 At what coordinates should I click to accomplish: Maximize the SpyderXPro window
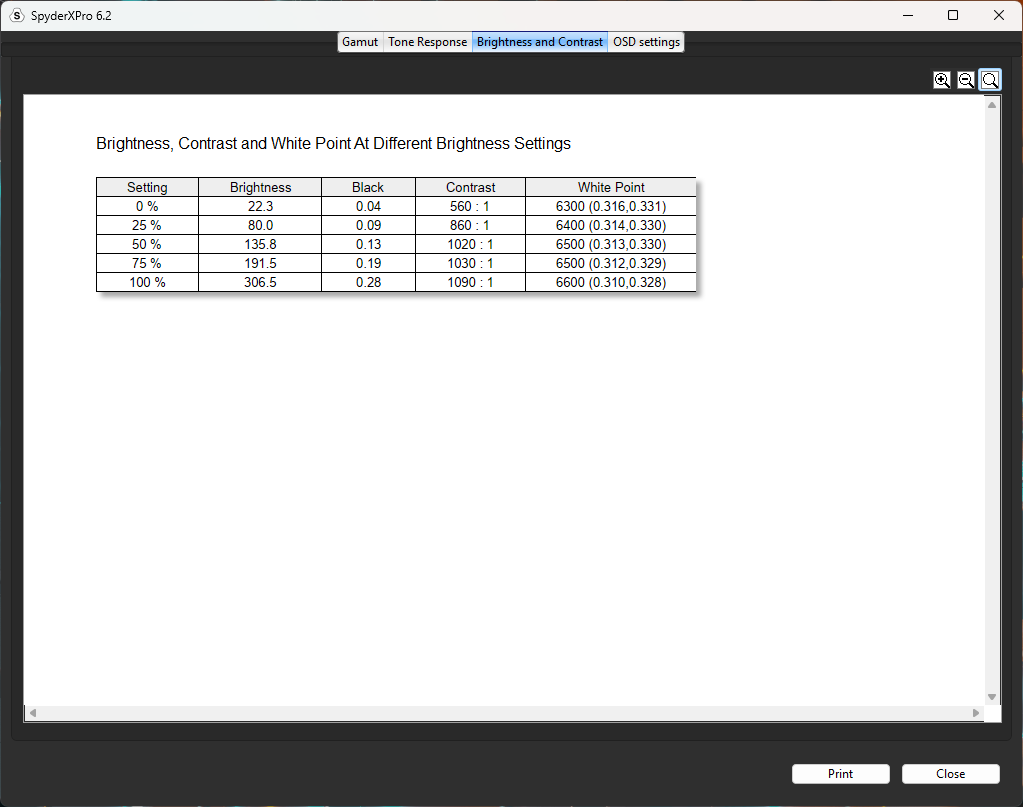point(953,15)
